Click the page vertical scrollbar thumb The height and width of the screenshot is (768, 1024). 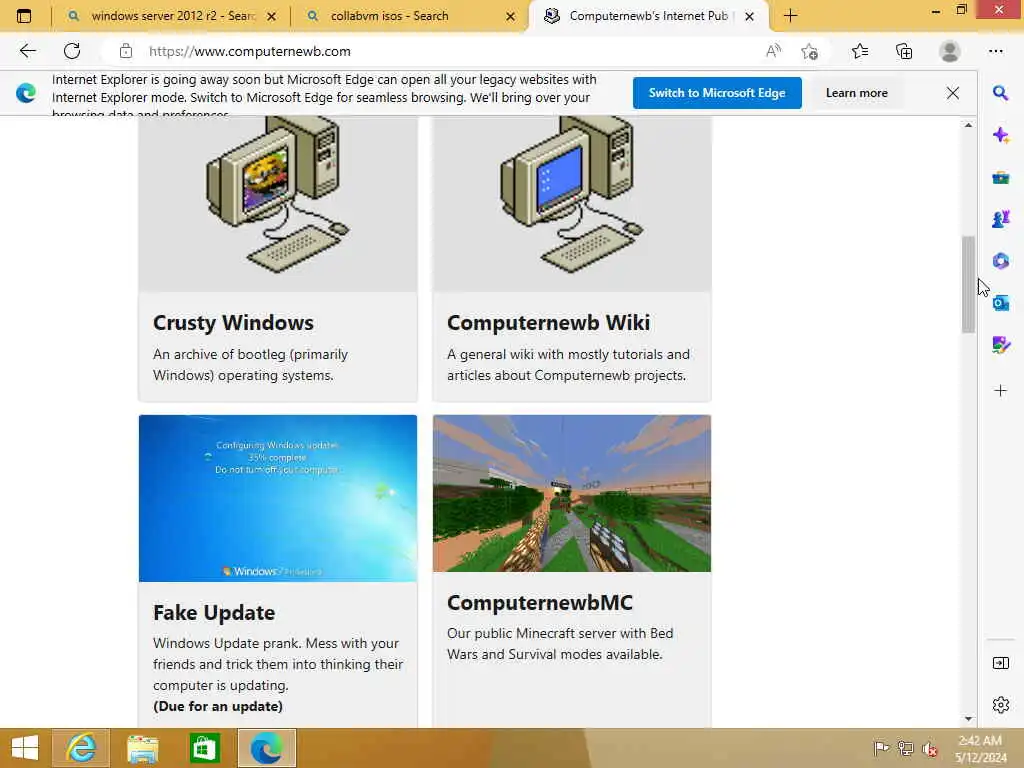click(x=968, y=284)
